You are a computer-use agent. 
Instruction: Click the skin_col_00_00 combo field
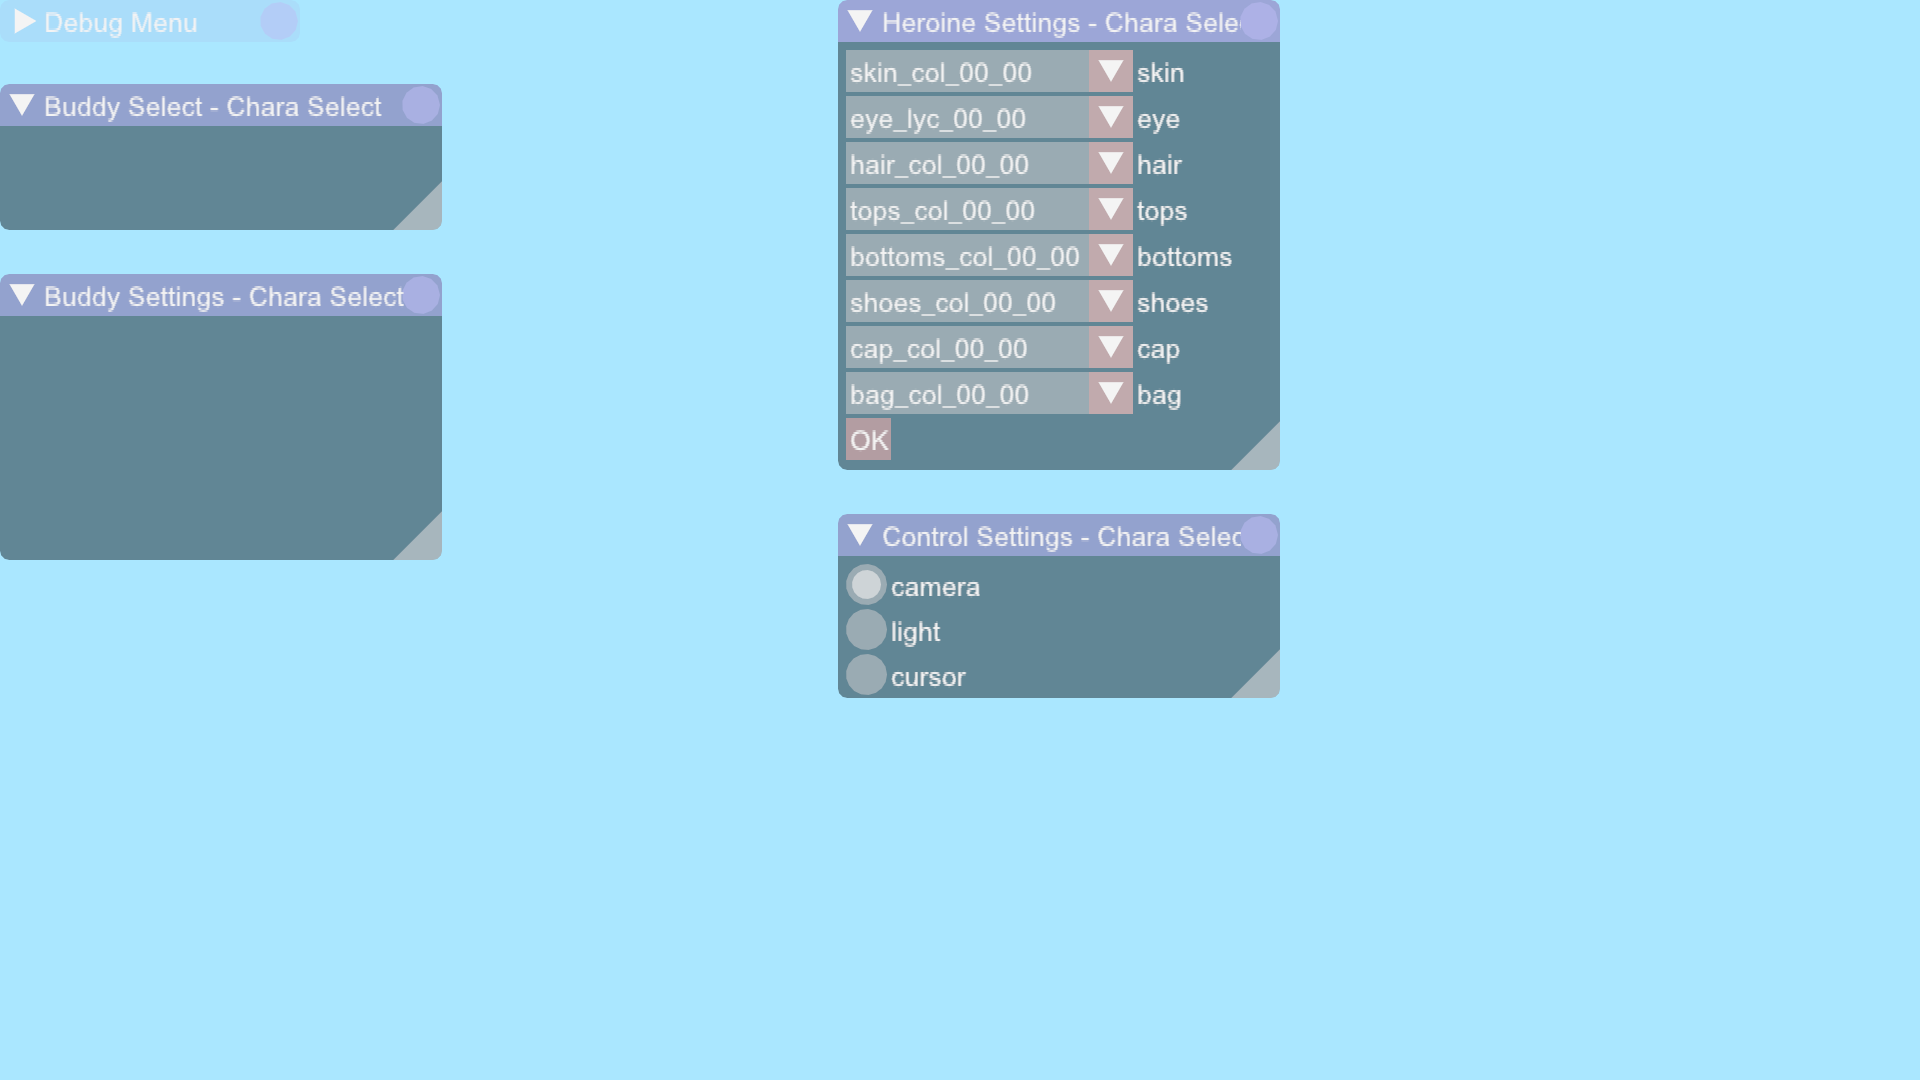(x=968, y=71)
